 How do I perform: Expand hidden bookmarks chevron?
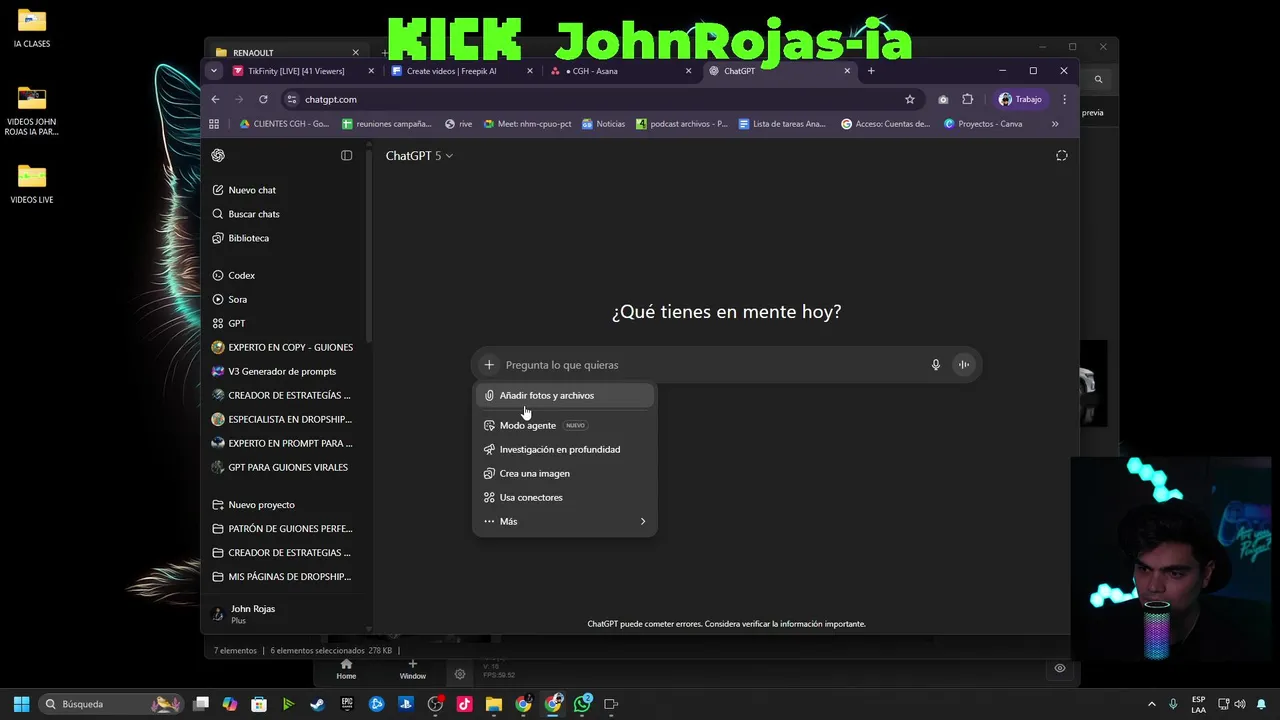click(1055, 124)
